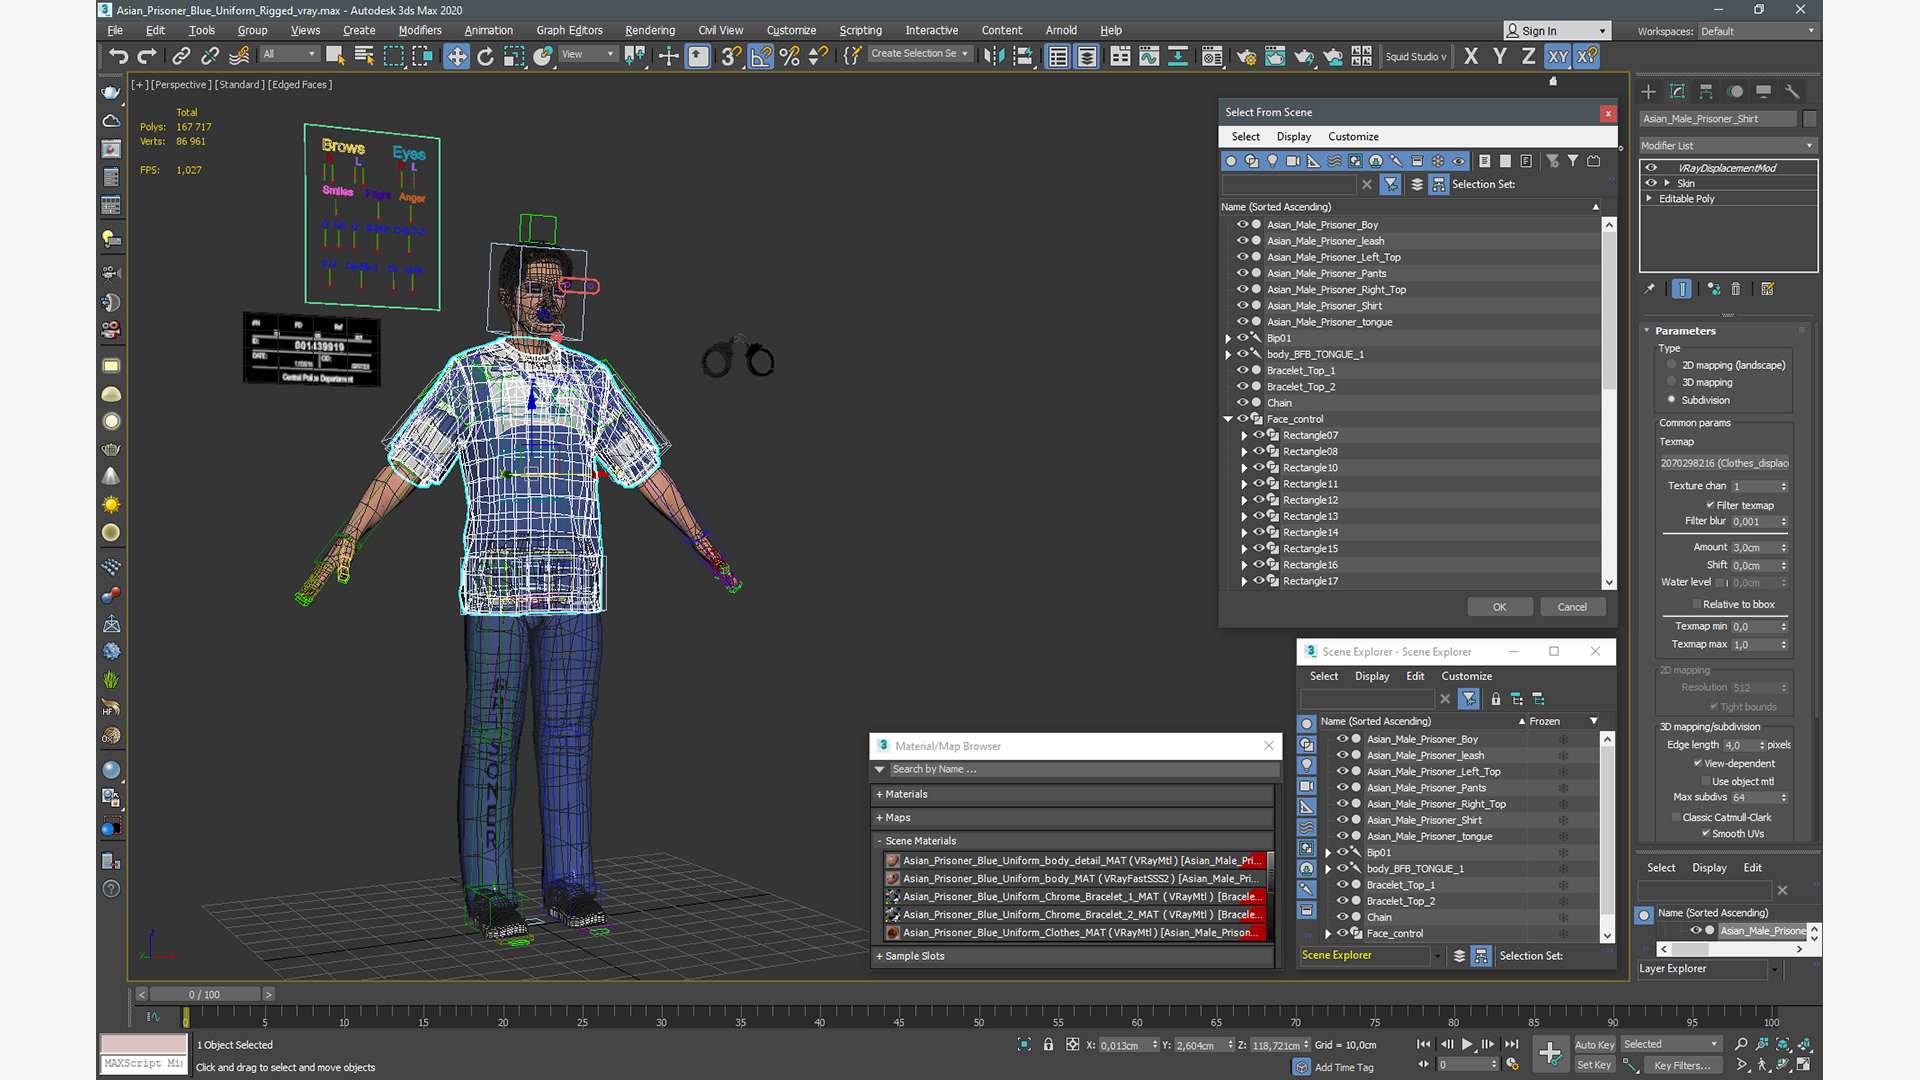Select the 2D mapping (landscape) radio

tap(1671, 365)
